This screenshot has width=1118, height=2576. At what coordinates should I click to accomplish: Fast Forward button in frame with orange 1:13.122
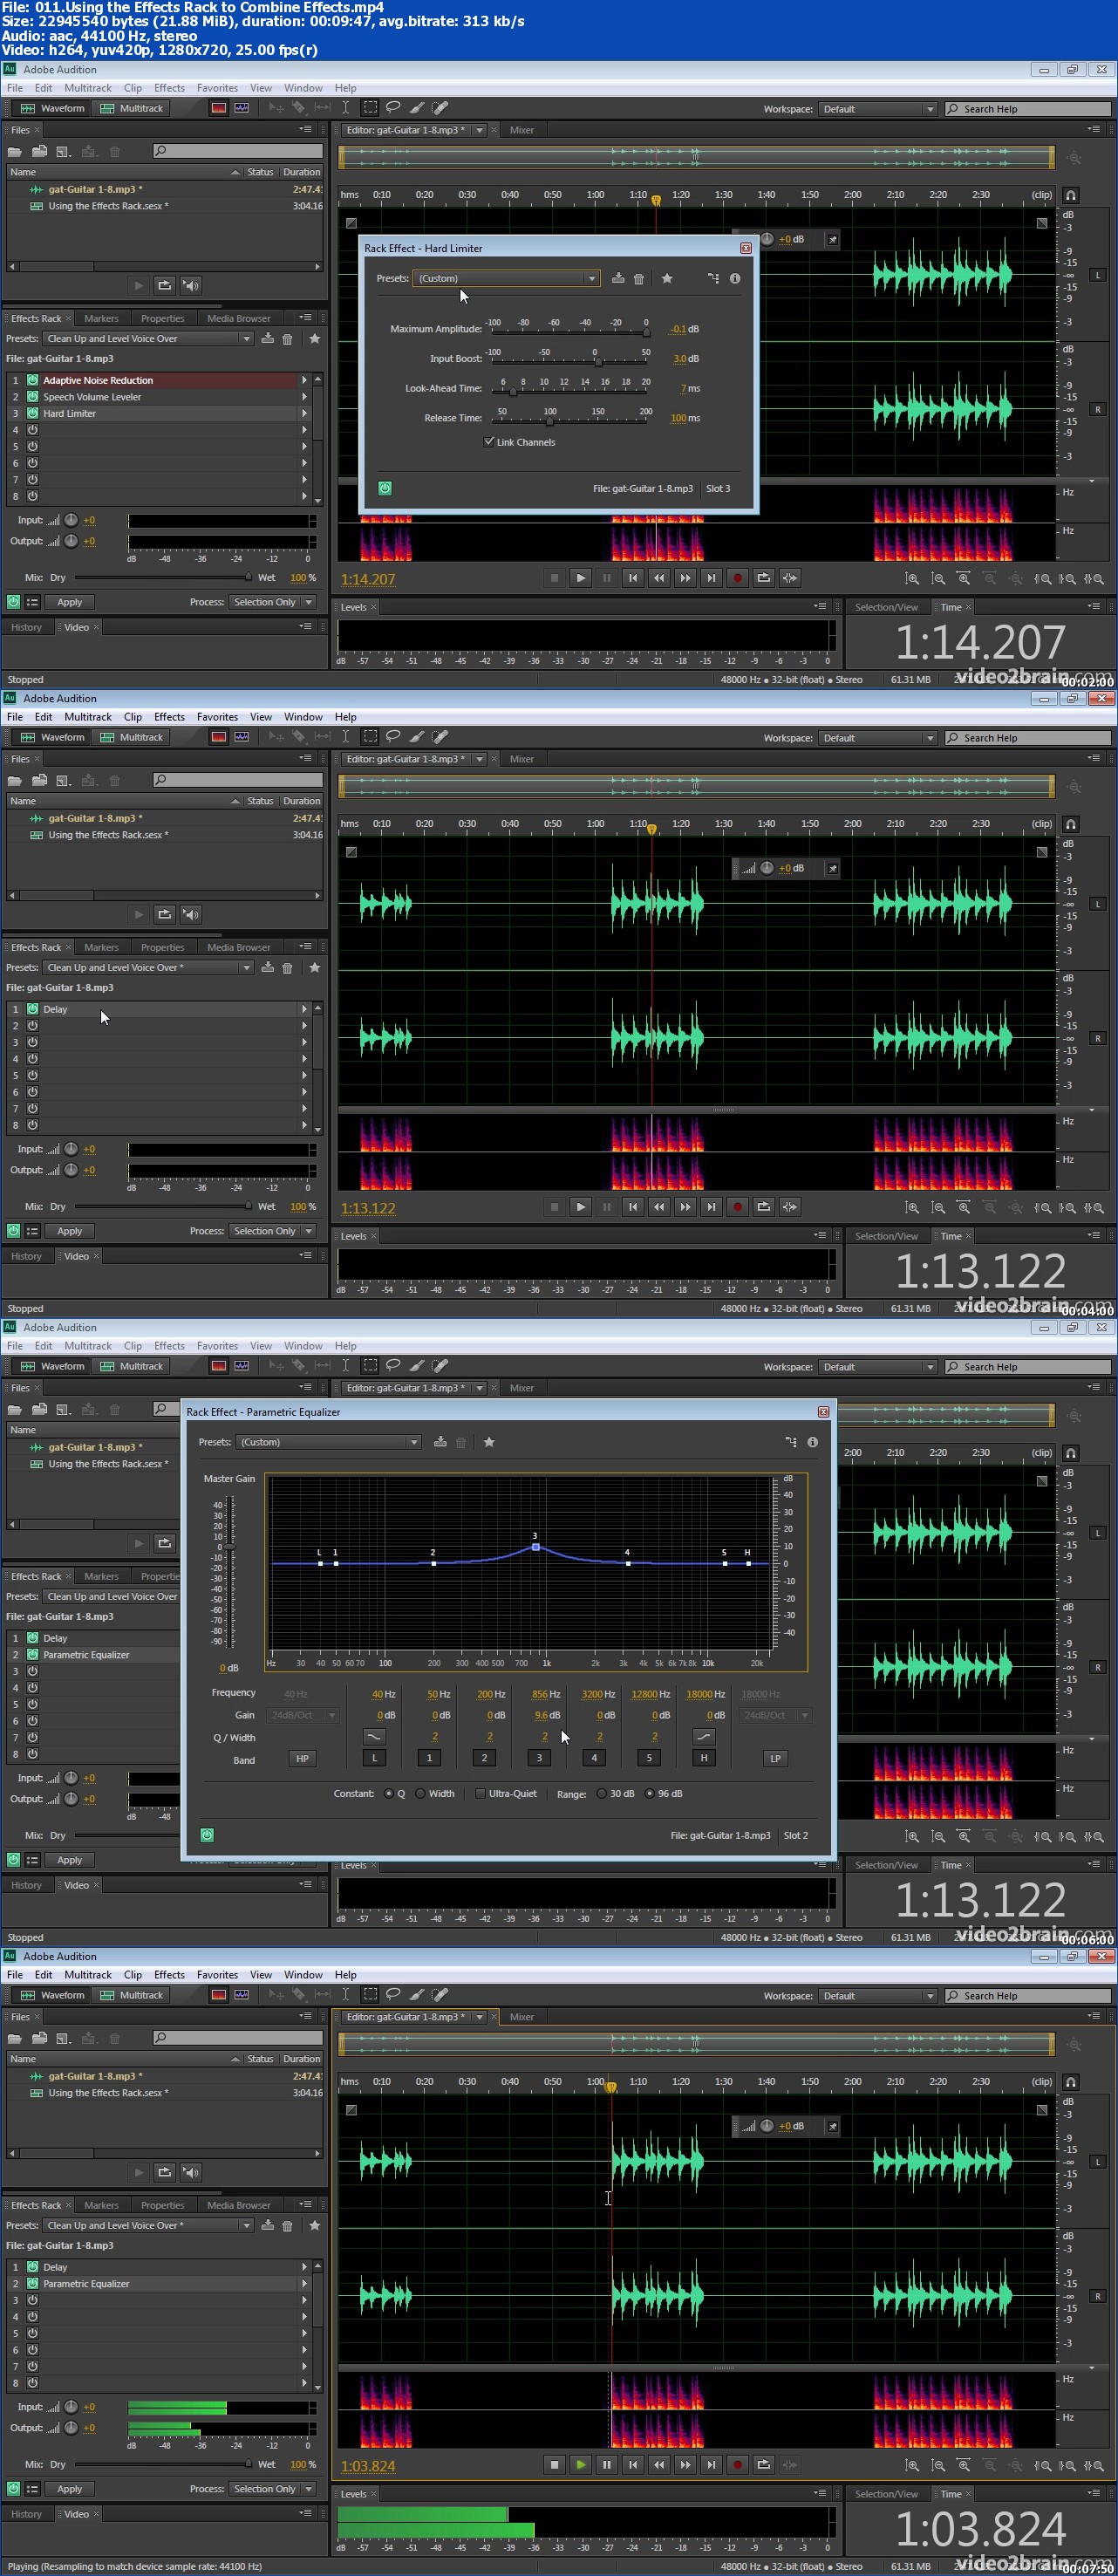point(685,1207)
